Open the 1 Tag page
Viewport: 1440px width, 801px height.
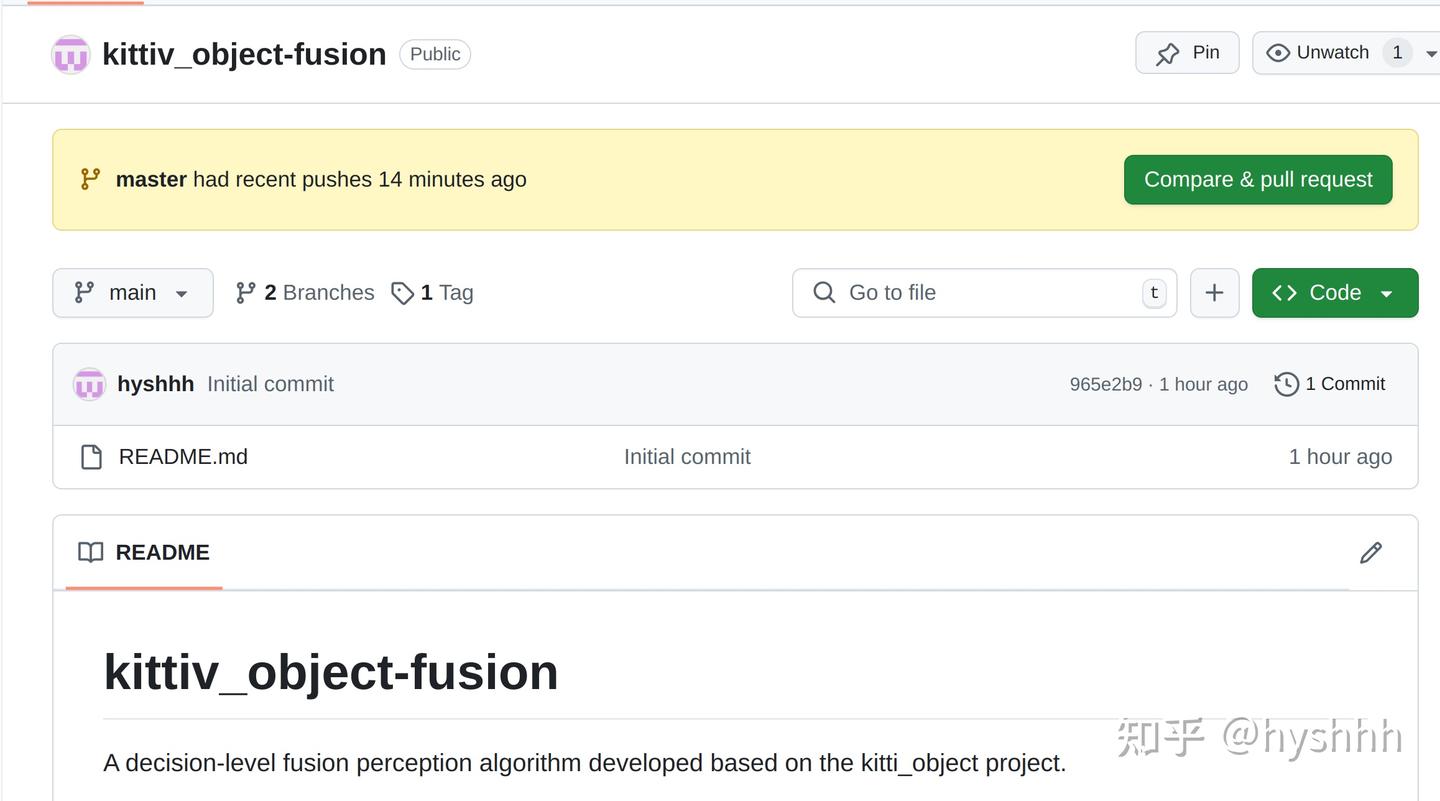coord(432,292)
